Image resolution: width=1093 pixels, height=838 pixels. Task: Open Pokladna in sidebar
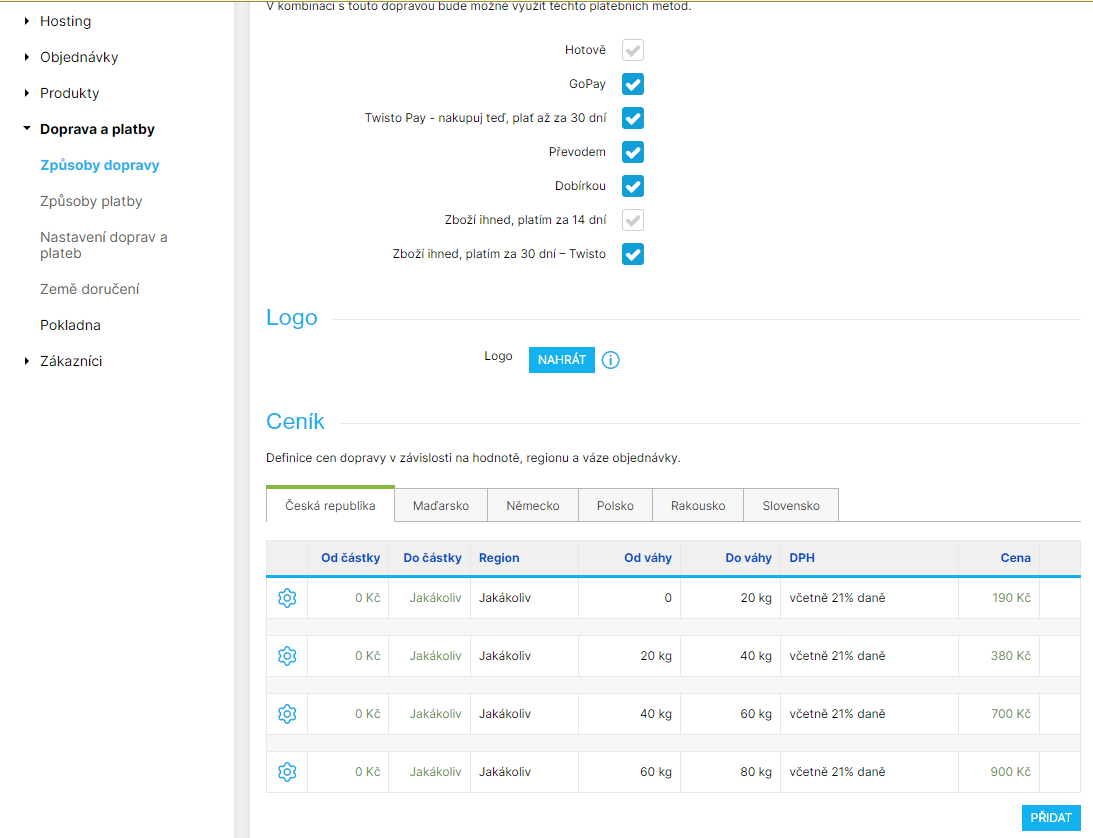pos(70,325)
